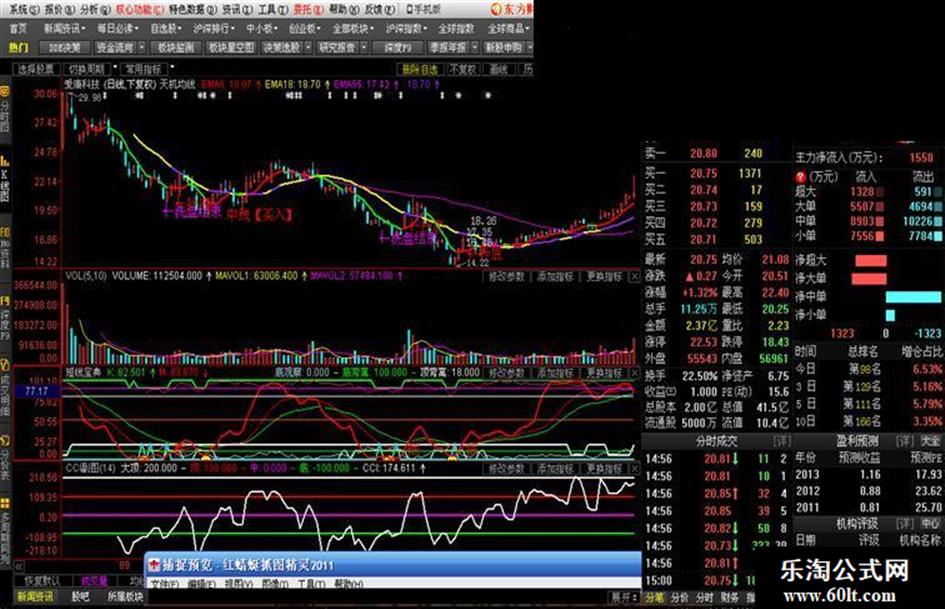Open the 全球指数 page

tap(456, 28)
